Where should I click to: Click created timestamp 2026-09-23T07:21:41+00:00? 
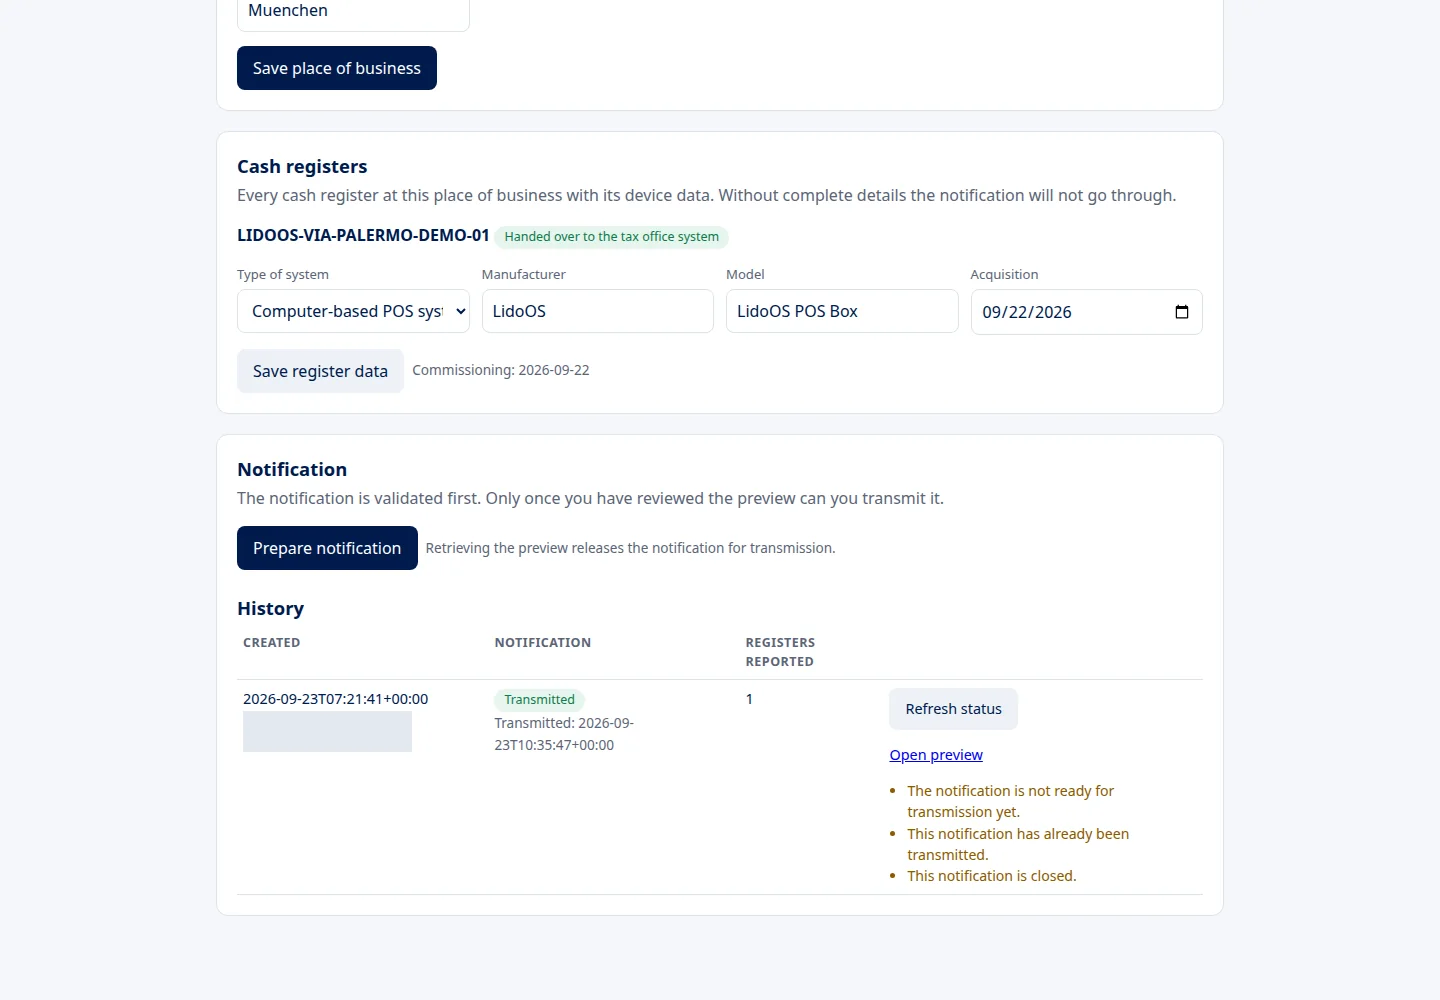(x=335, y=699)
